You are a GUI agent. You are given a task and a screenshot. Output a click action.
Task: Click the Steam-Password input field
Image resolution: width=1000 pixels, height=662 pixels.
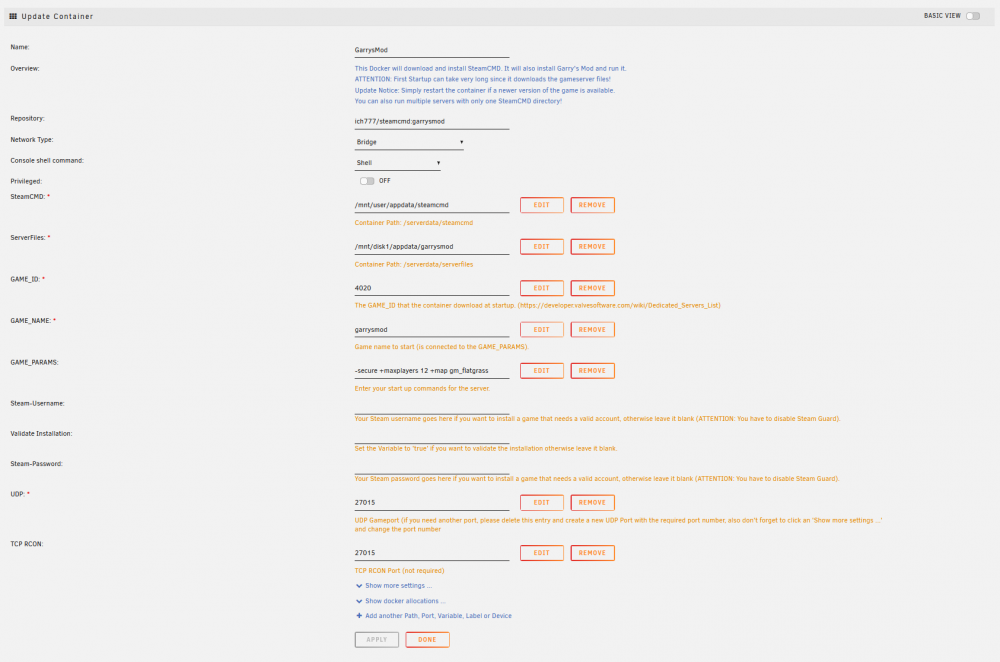[x=432, y=467]
